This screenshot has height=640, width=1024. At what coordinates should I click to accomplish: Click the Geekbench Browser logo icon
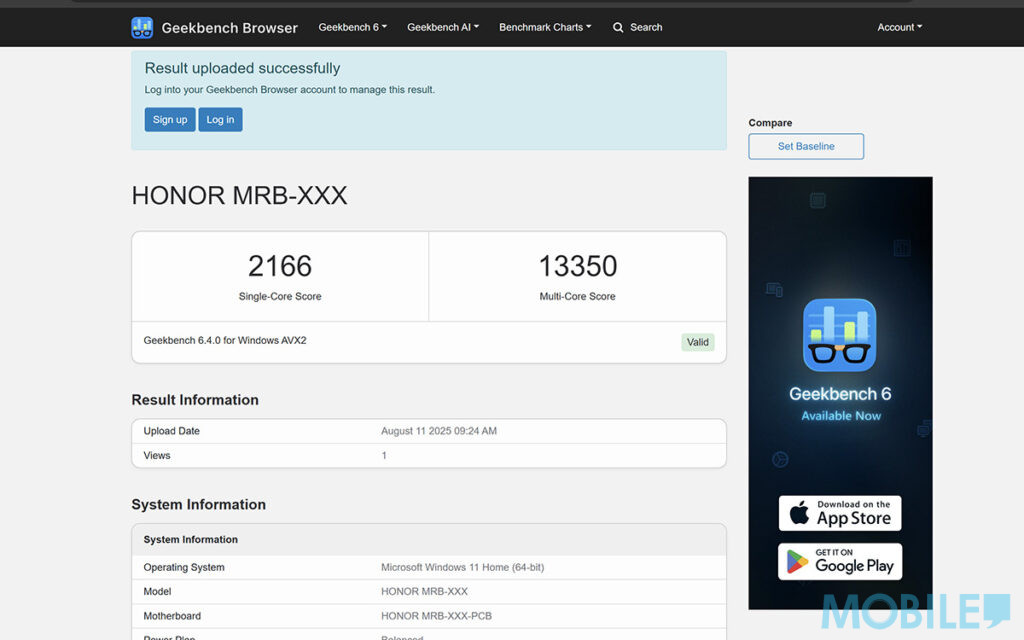tap(142, 27)
